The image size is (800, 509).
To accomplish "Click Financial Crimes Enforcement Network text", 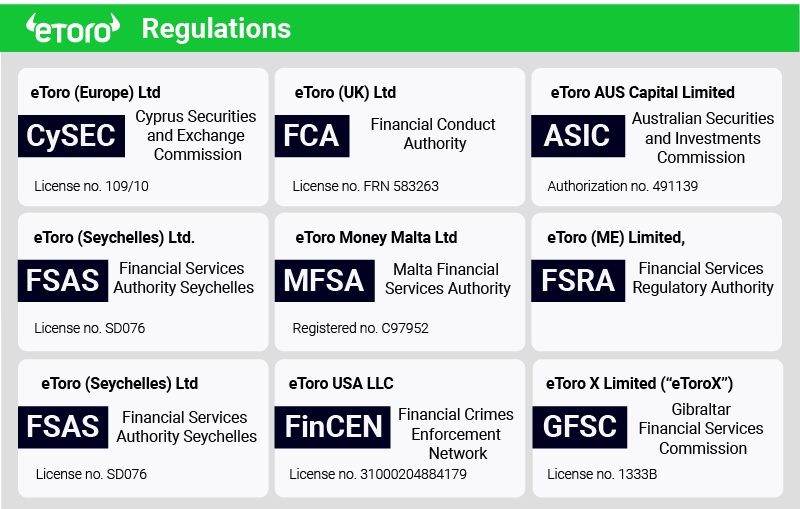I will pyautogui.click(x=456, y=434).
